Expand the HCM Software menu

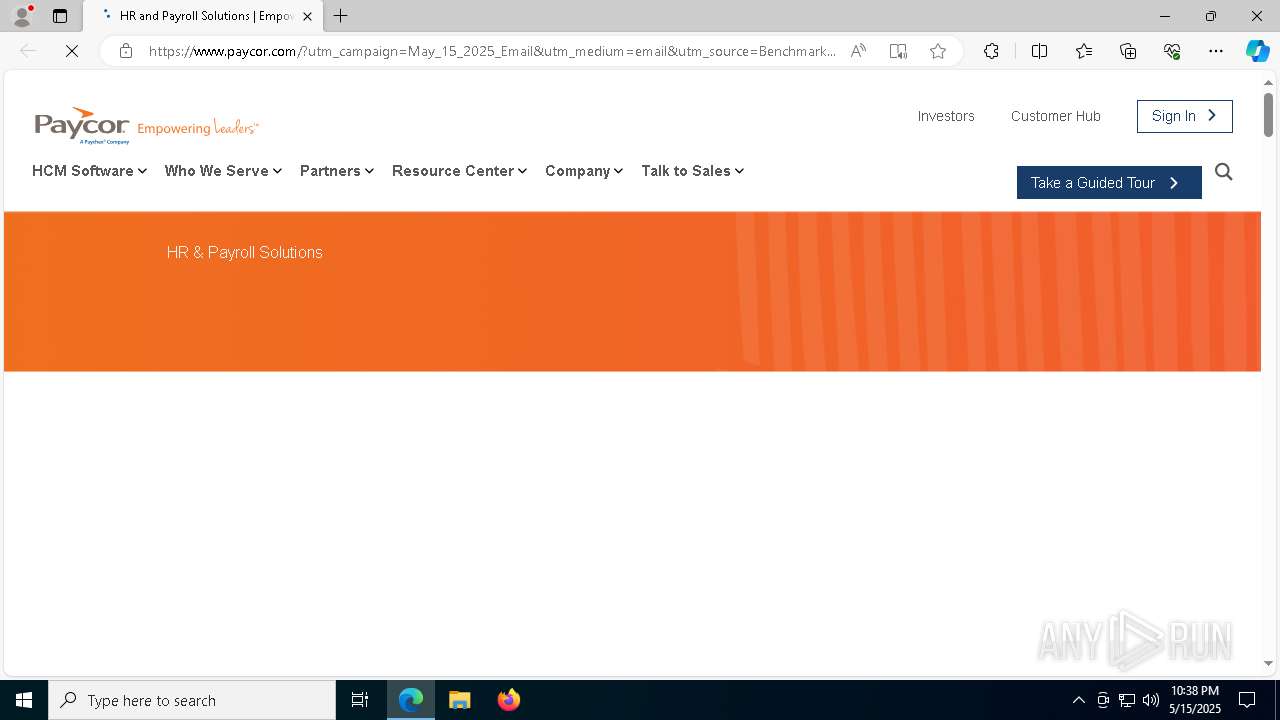[x=89, y=171]
